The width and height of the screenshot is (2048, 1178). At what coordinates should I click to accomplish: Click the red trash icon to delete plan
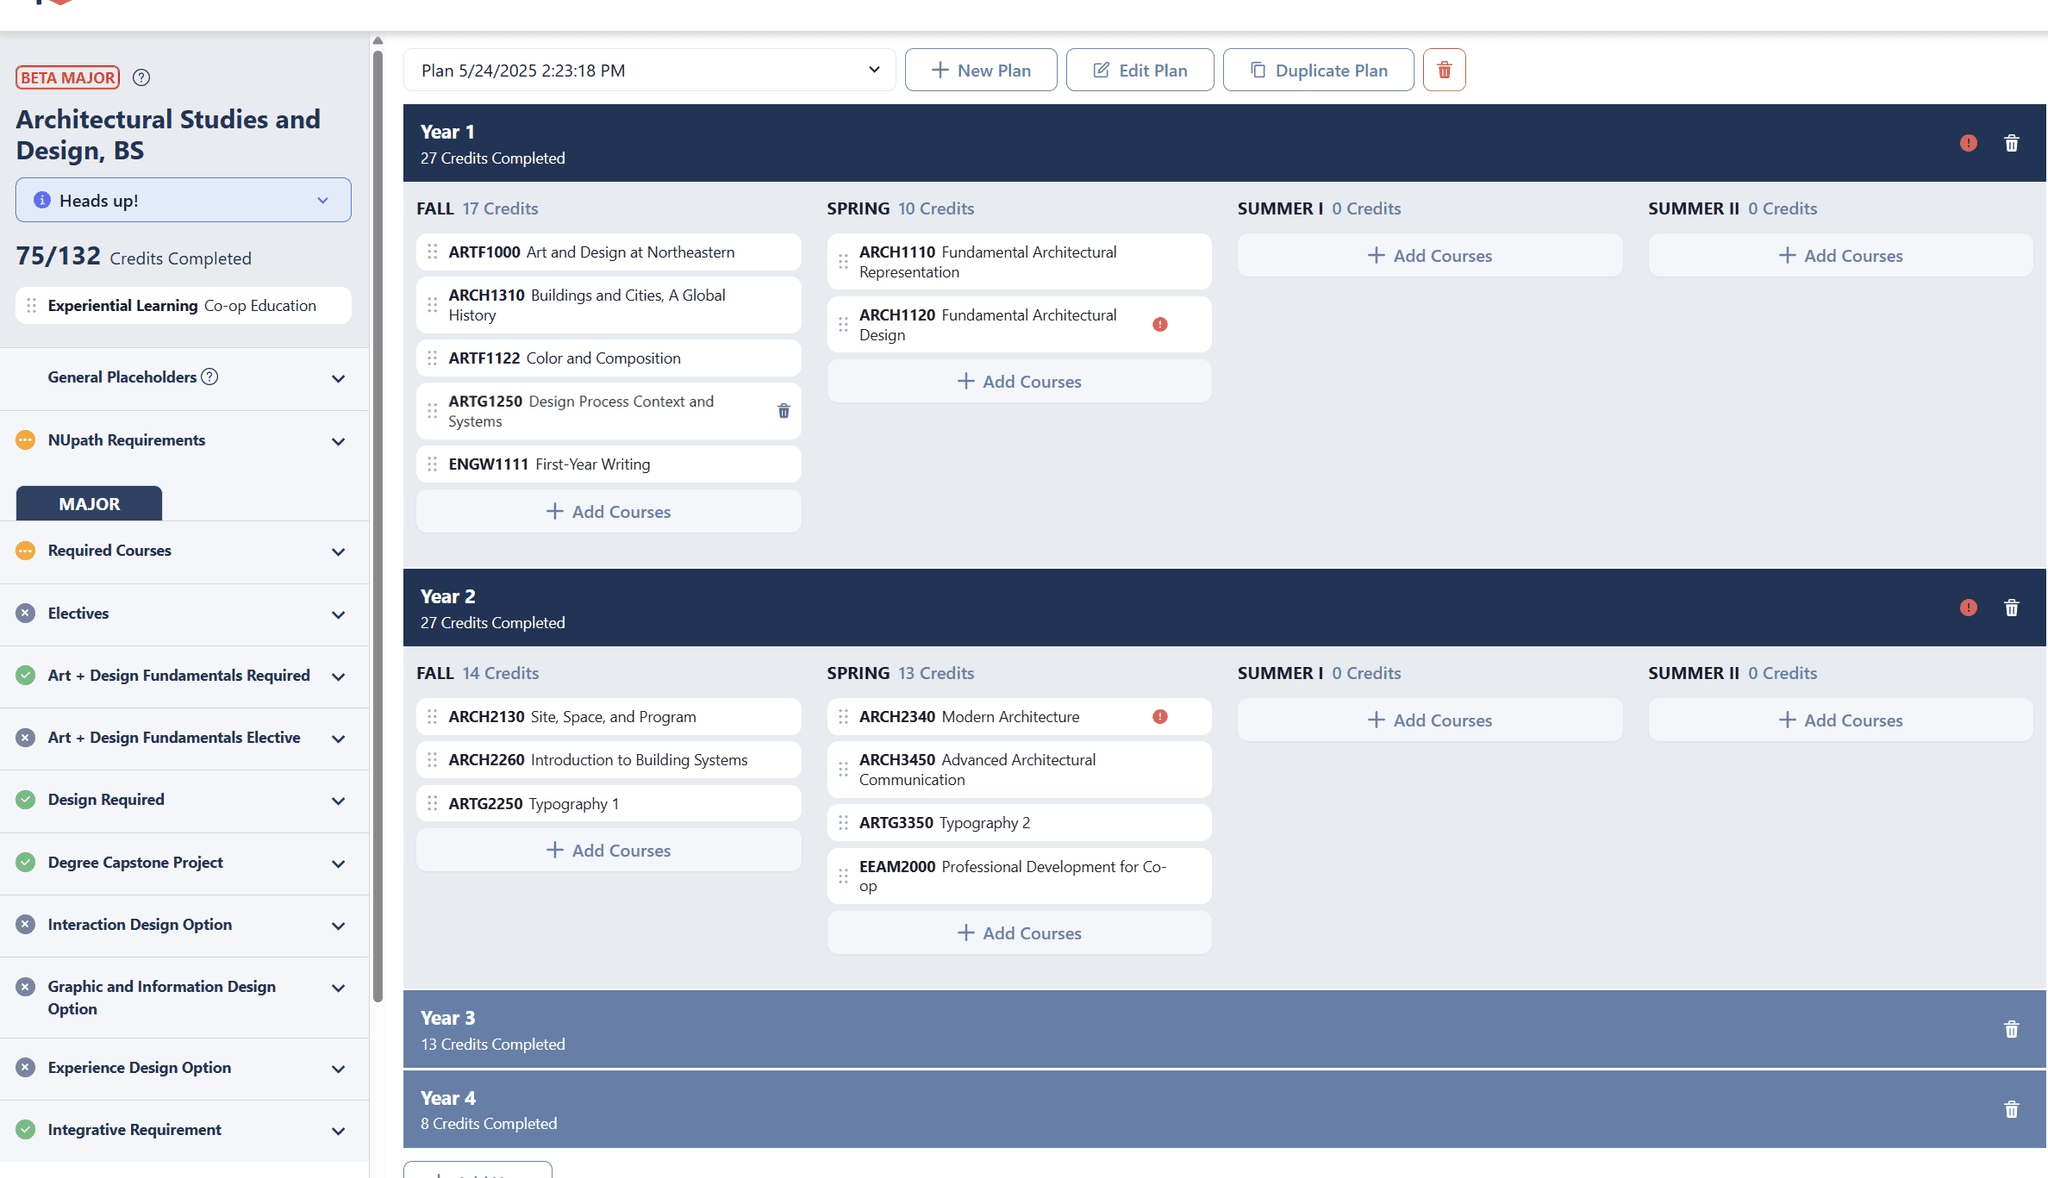pos(1444,69)
